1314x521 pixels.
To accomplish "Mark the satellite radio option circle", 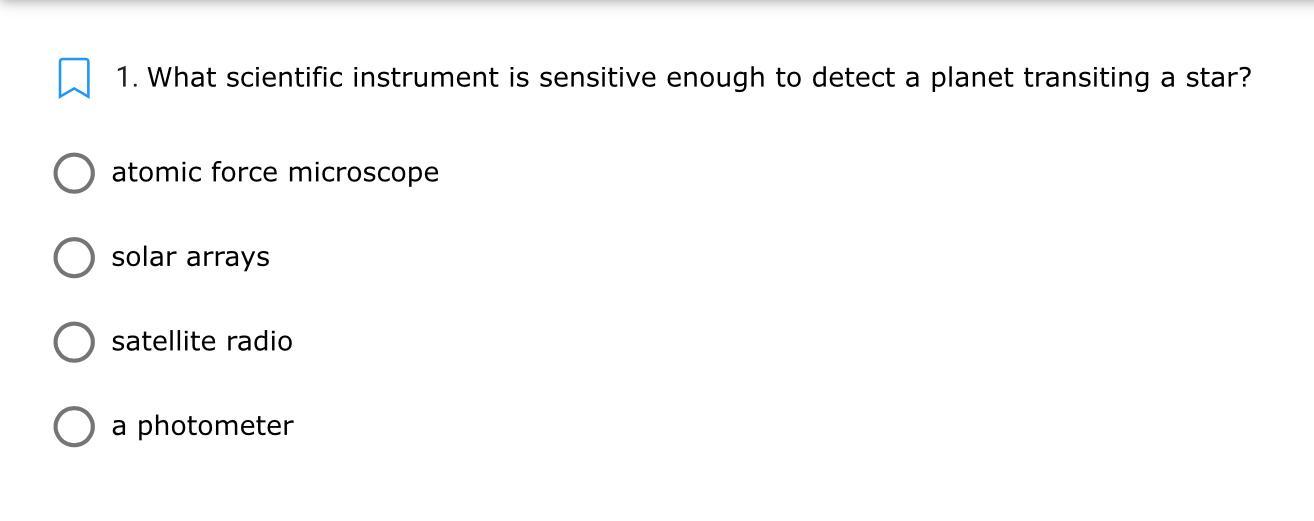I will pyautogui.click(x=74, y=342).
